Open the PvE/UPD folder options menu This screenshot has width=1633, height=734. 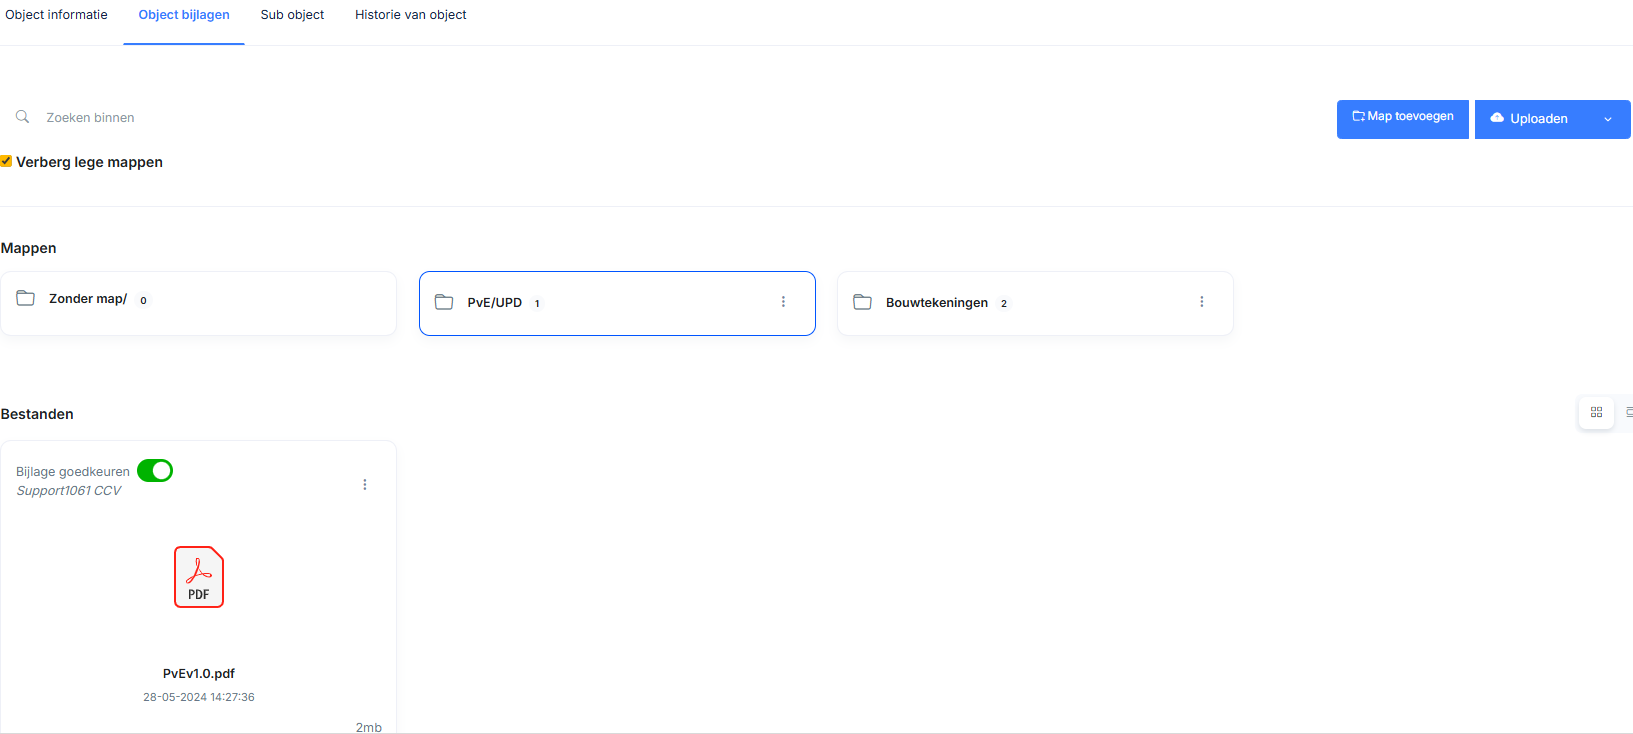pyautogui.click(x=783, y=302)
